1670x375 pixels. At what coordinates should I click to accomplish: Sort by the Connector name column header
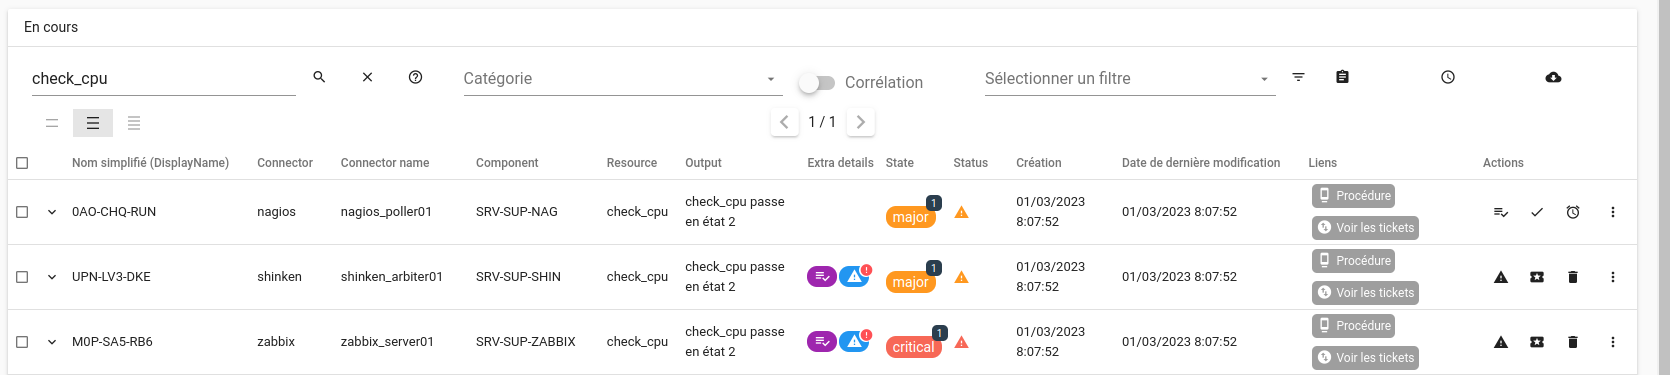click(x=385, y=163)
